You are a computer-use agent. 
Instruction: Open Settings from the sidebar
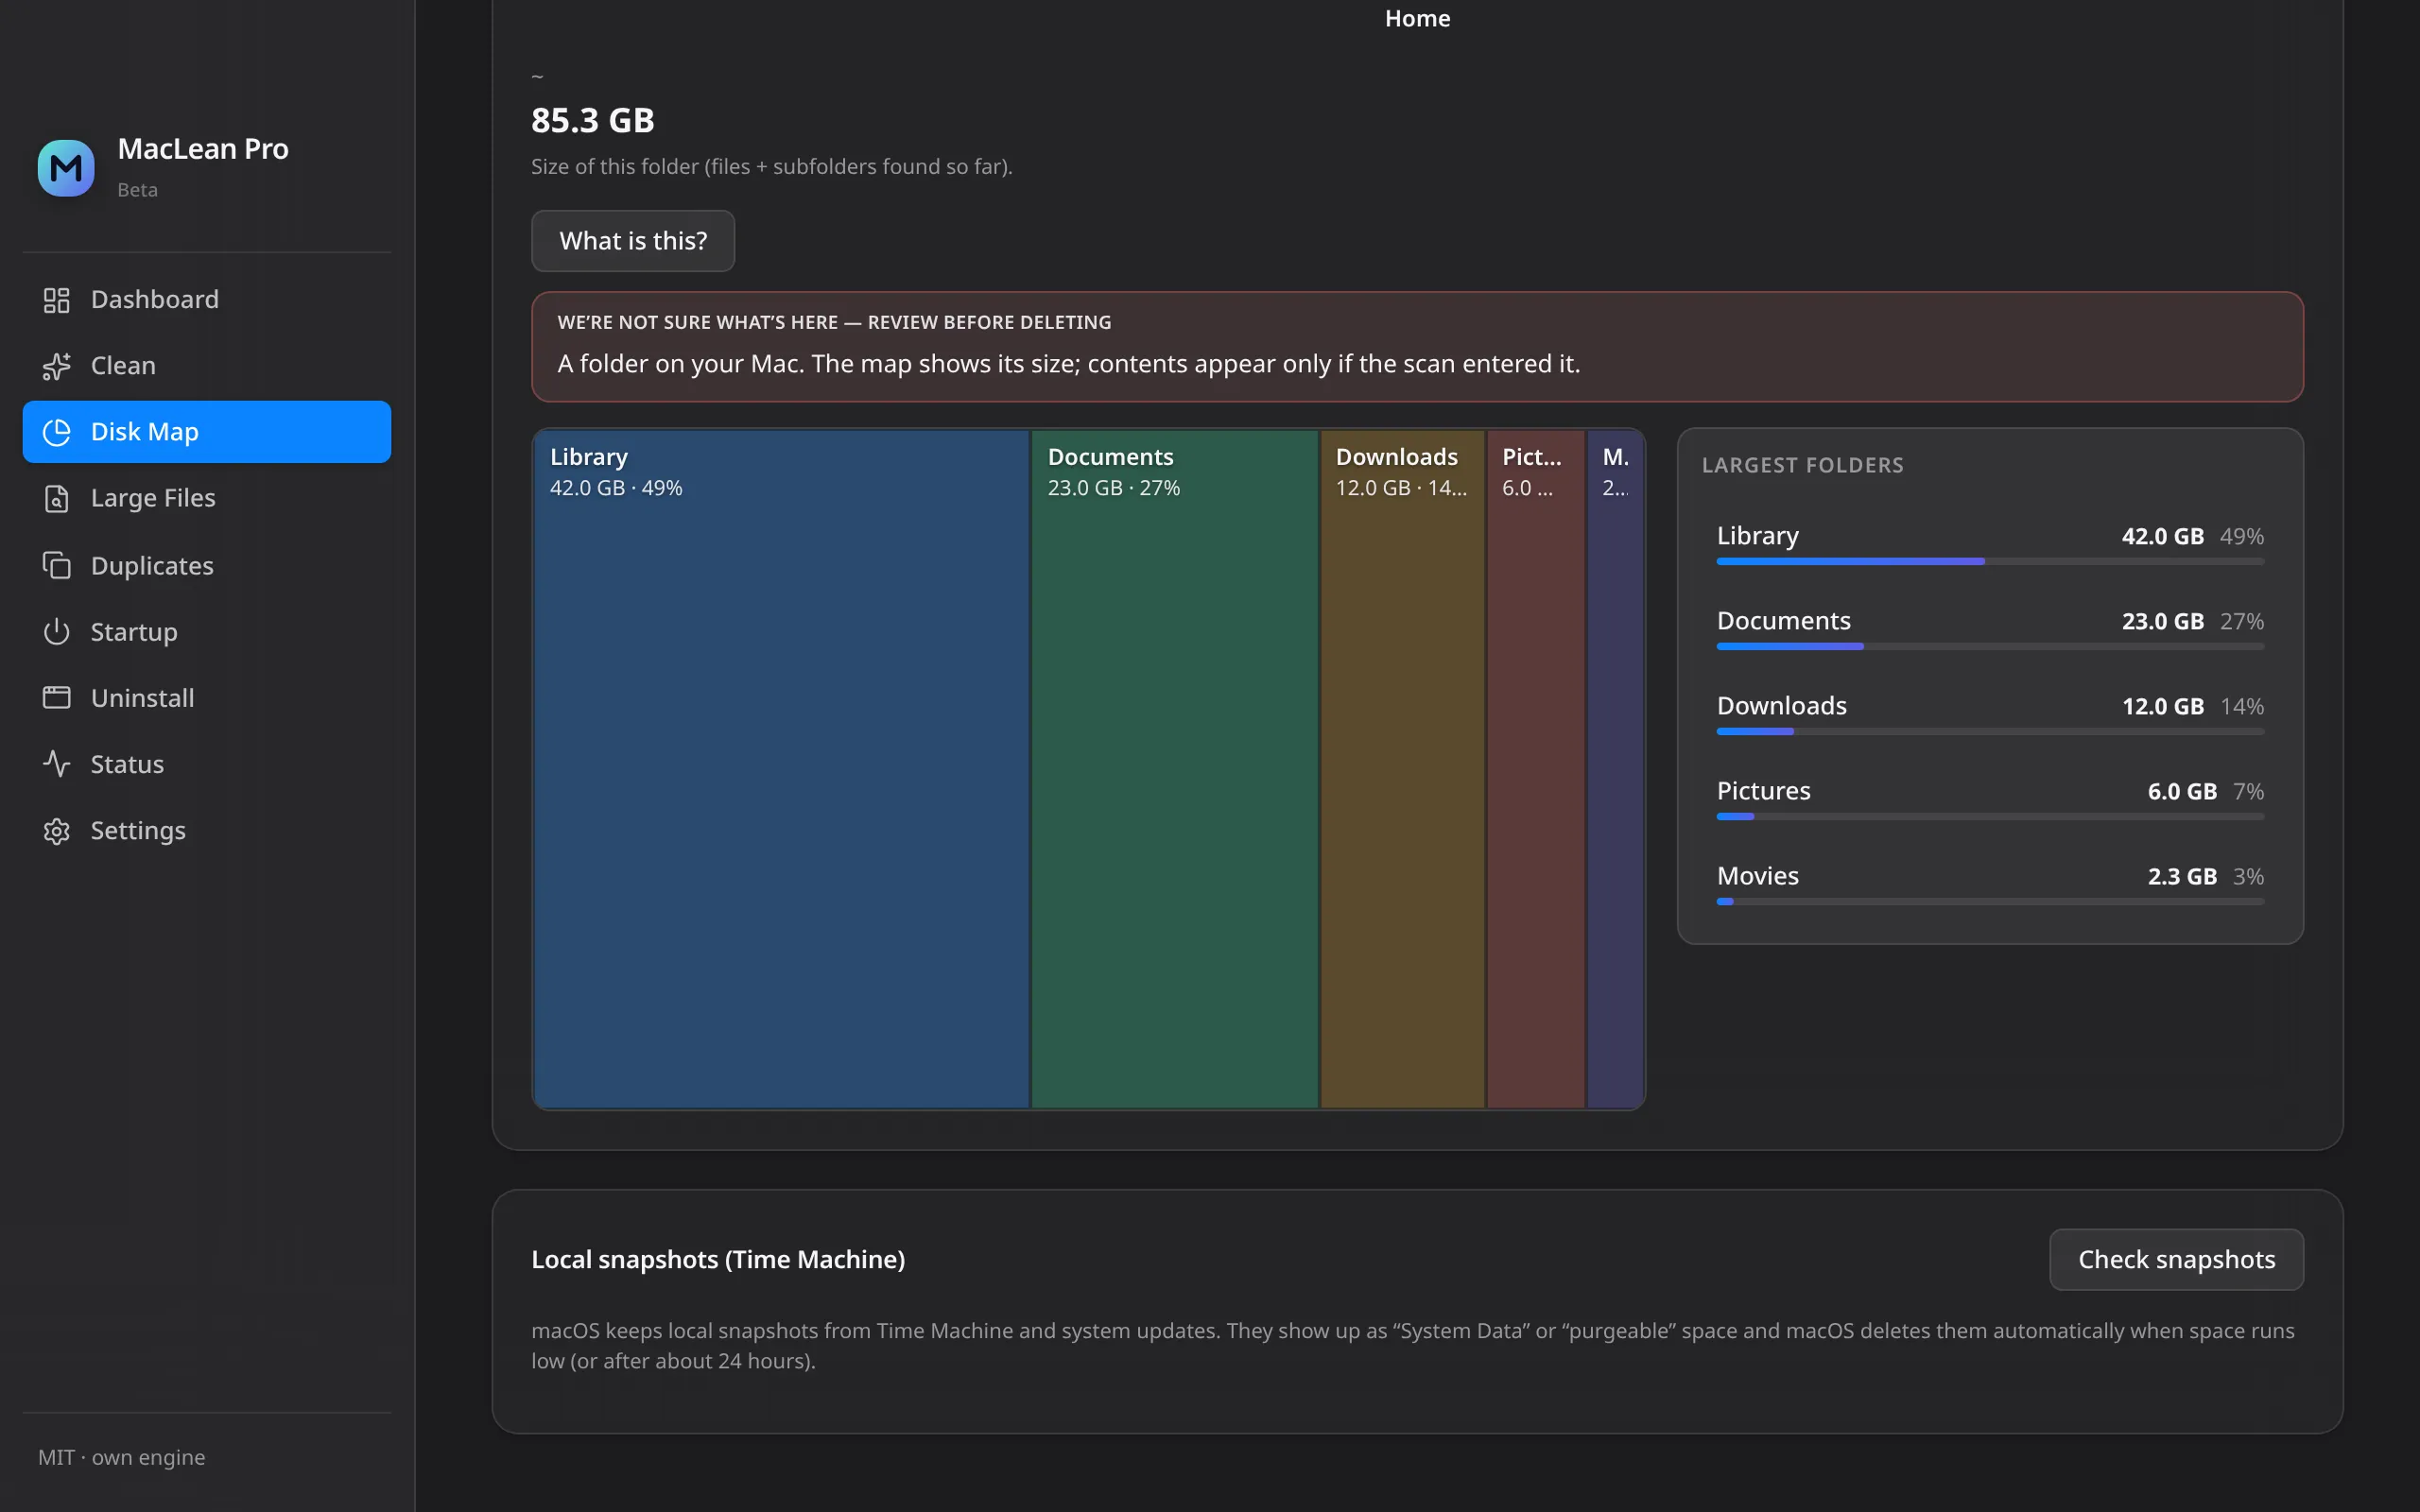tap(207, 831)
